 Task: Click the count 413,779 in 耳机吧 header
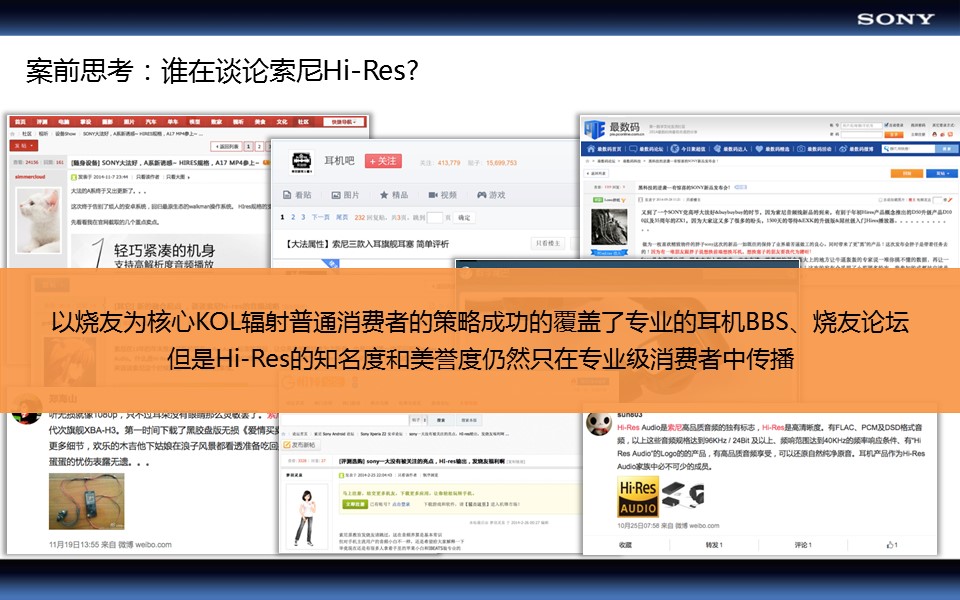pos(449,163)
